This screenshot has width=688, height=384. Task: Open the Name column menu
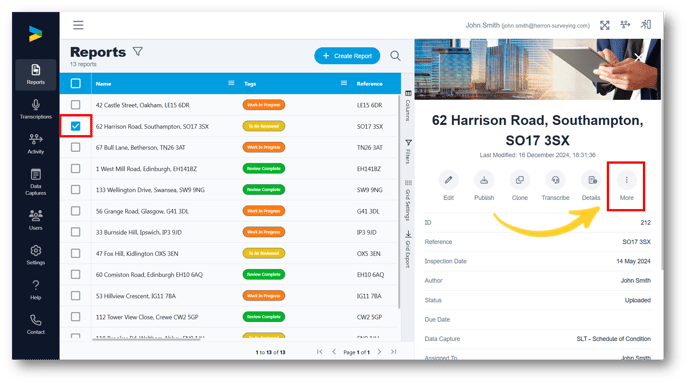231,83
